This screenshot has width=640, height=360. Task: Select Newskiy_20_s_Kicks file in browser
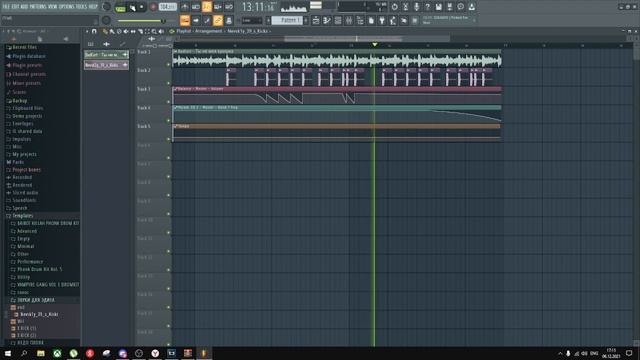tap(39, 315)
